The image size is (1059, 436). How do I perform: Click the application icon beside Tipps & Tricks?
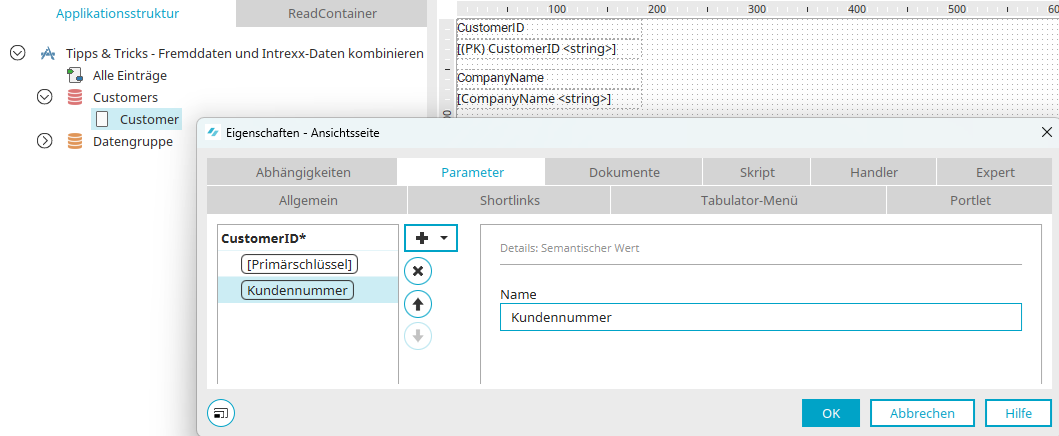point(47,53)
